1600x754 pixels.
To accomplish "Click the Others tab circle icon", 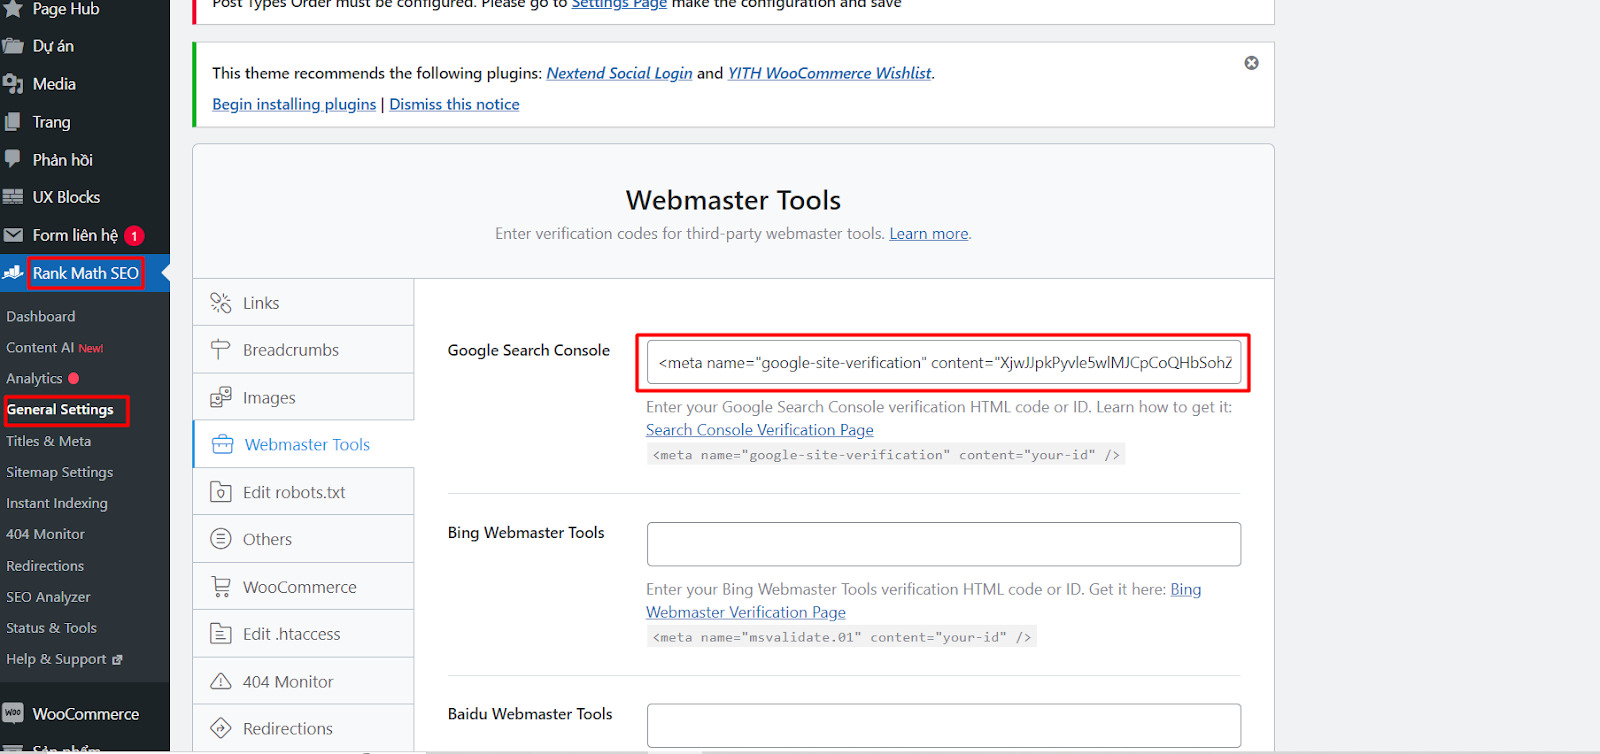I will [x=220, y=539].
